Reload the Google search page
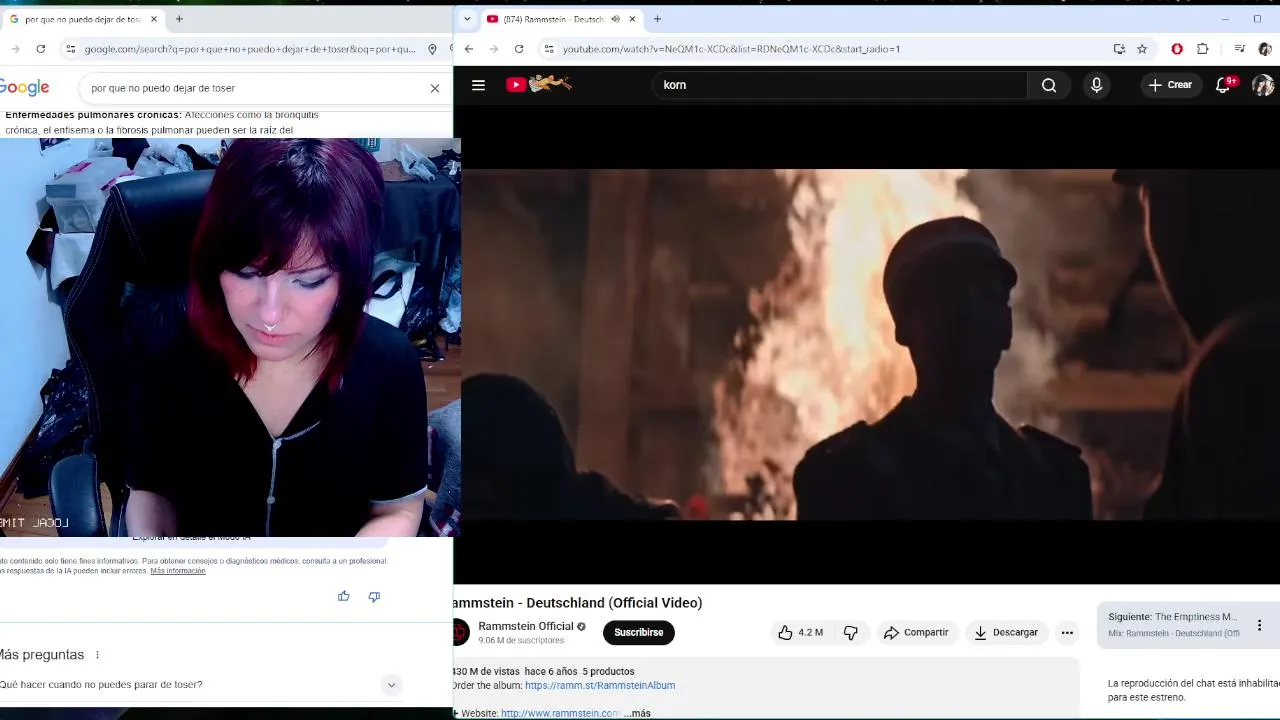Screen dimensions: 1280x720 tap(40, 49)
